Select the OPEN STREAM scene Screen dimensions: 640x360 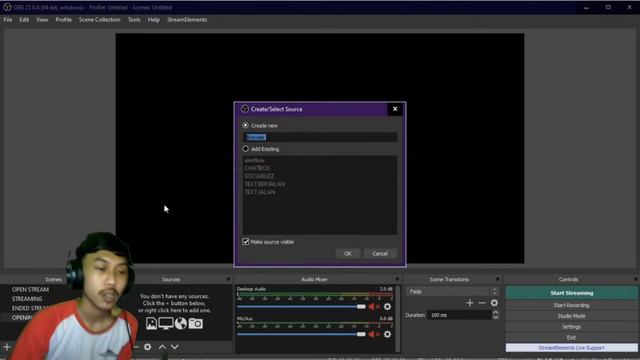30,289
